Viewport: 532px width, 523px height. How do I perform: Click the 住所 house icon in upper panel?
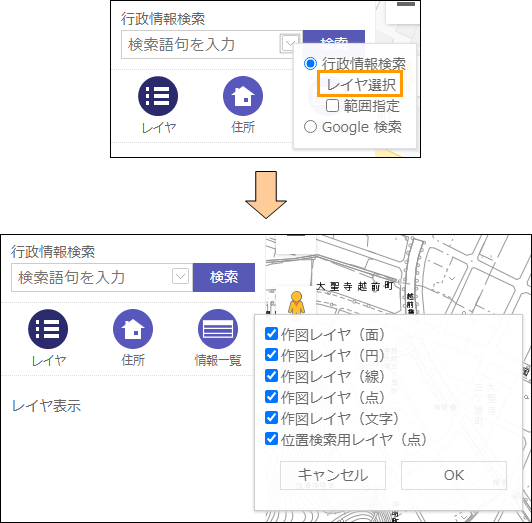click(243, 96)
